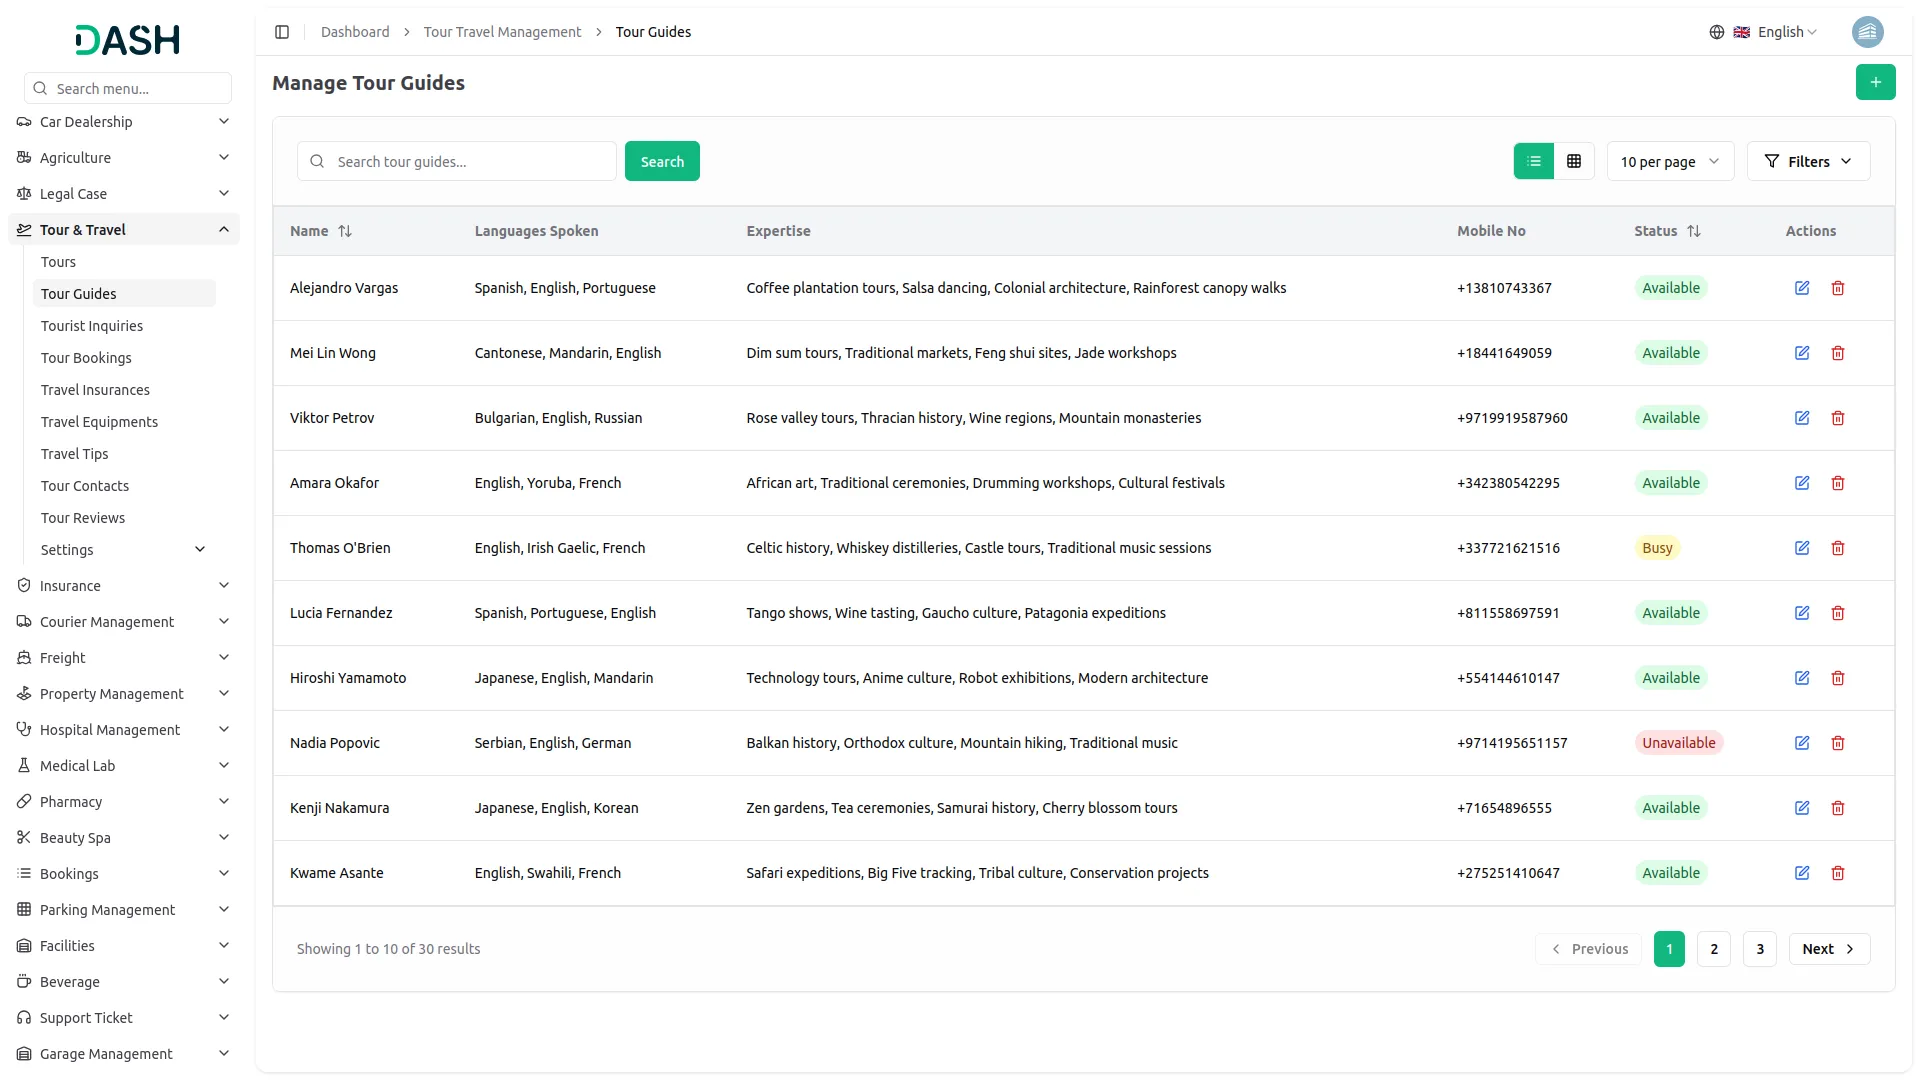Delete the Mei Lin Wong guide row
The width and height of the screenshot is (1920, 1080).
coord(1838,353)
